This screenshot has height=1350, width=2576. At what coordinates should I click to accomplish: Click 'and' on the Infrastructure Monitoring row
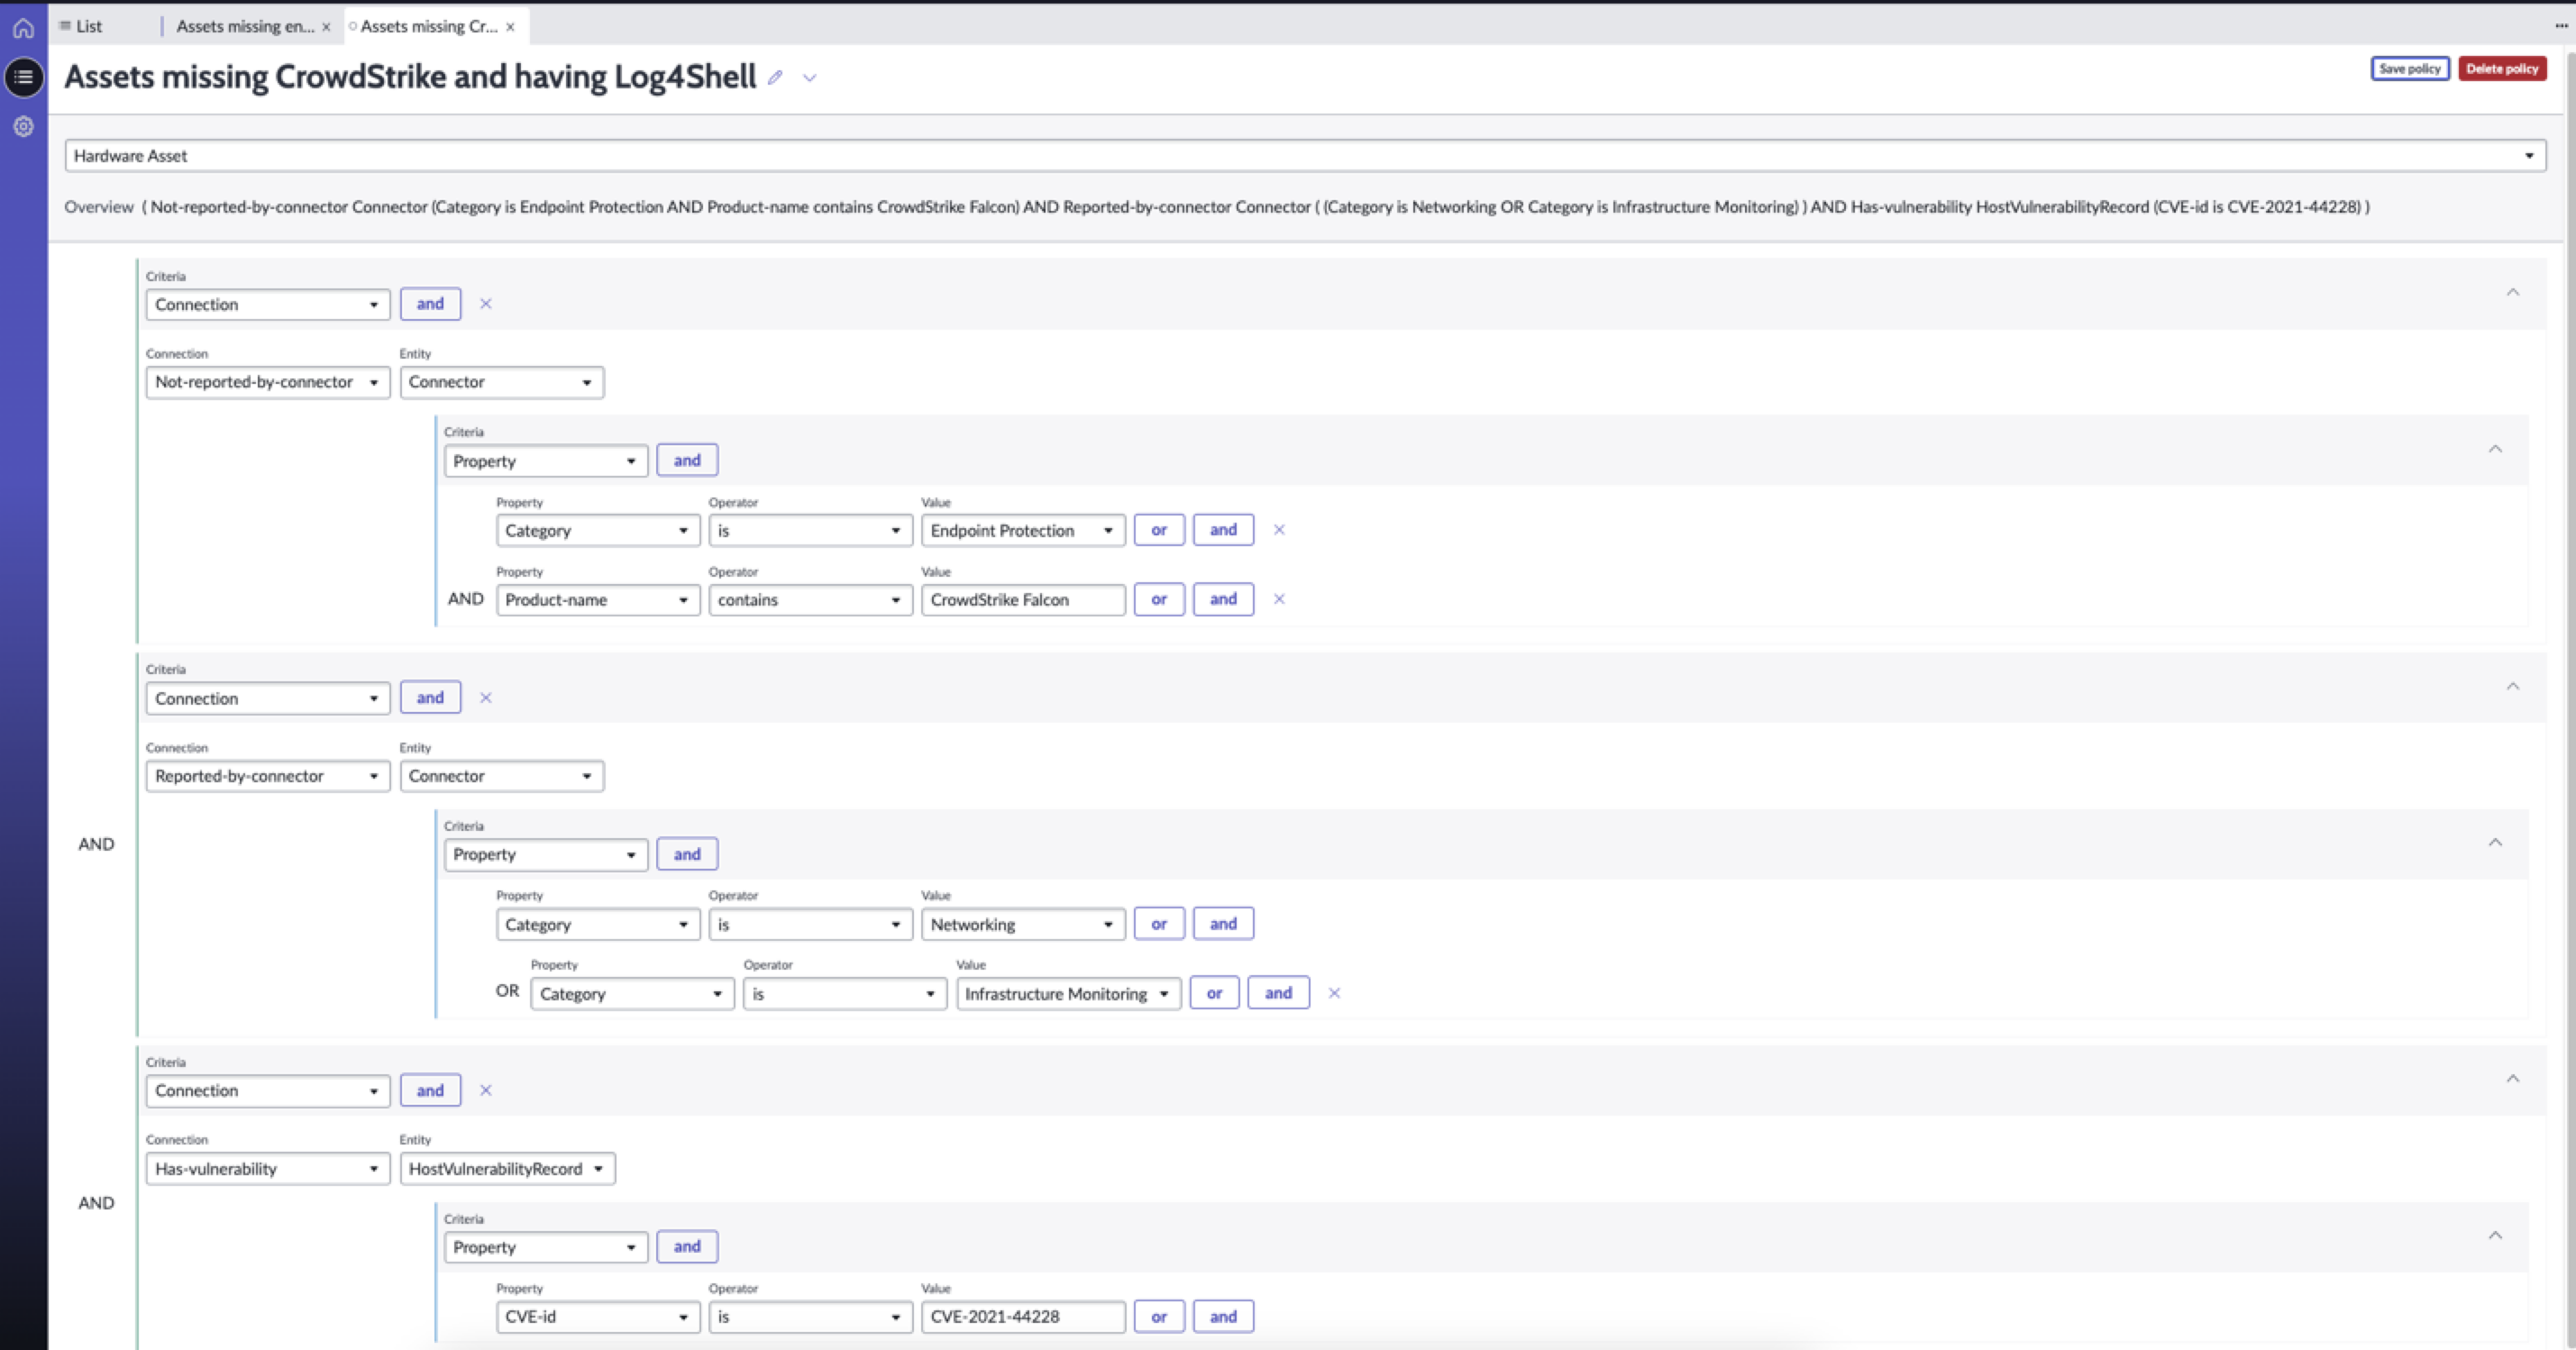1278,993
